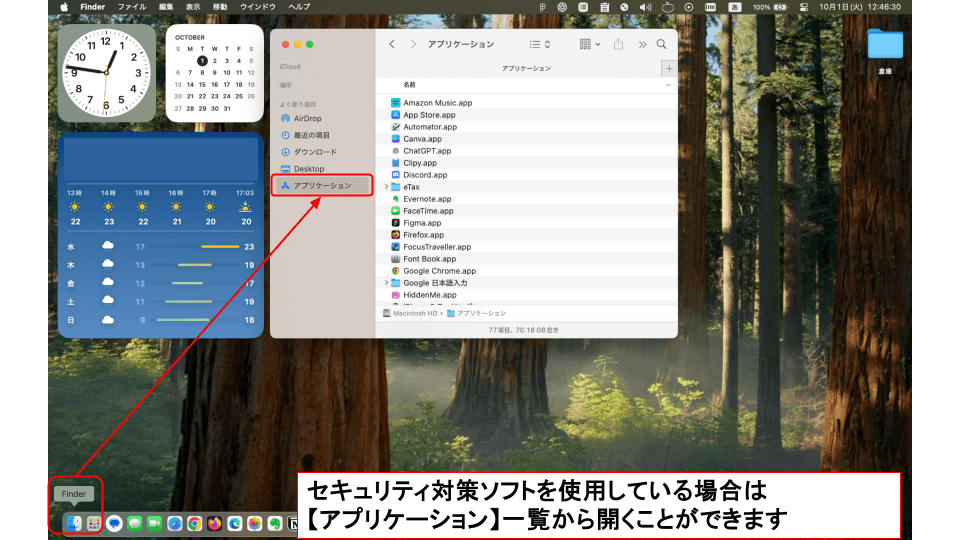Open the grouping options dropdown in toolbar
This screenshot has width=960, height=540.
tap(590, 44)
